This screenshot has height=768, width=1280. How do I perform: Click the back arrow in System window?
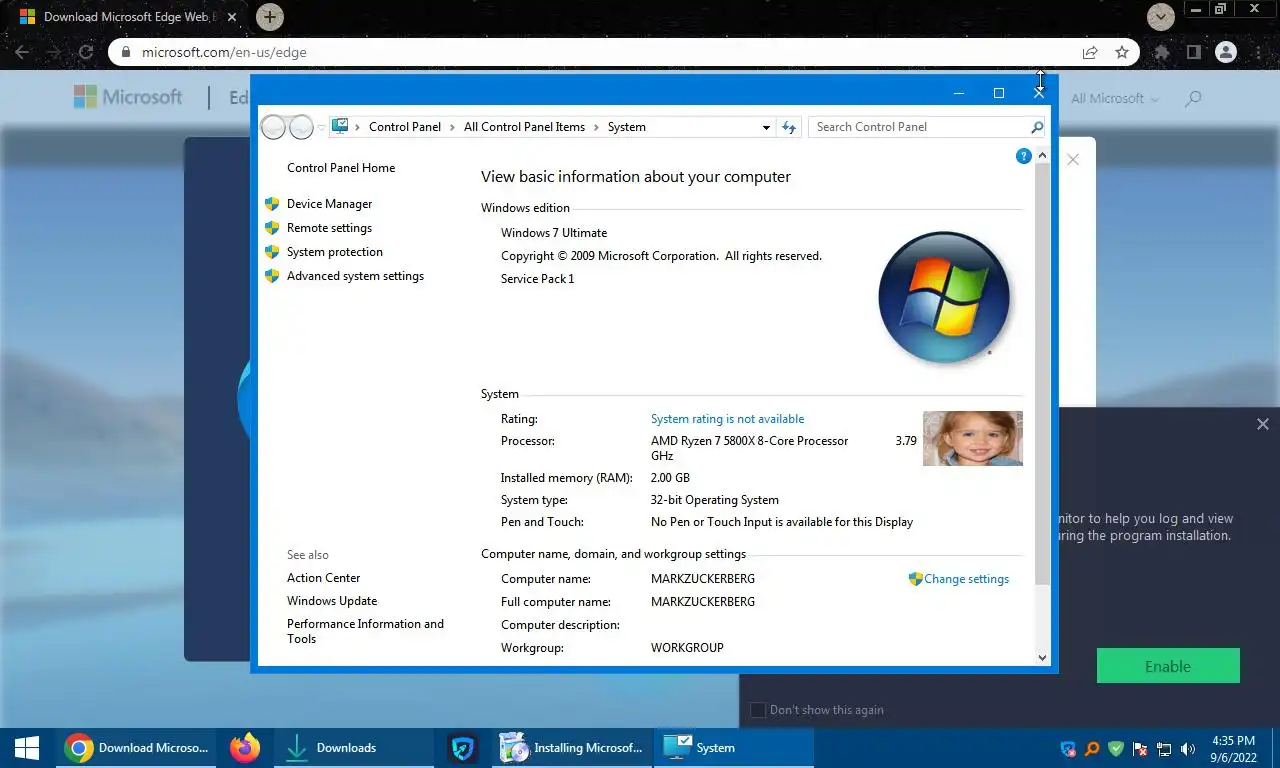tap(273, 127)
